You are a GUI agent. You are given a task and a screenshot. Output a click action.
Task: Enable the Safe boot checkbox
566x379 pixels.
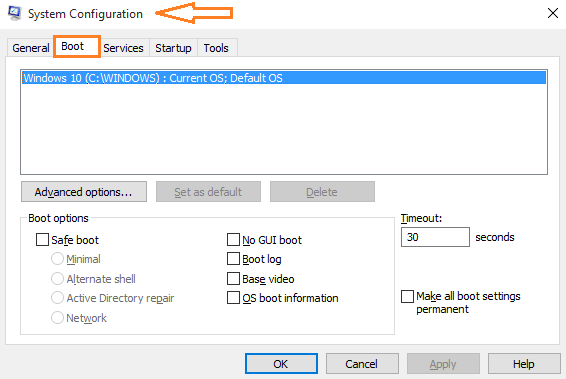coord(42,239)
